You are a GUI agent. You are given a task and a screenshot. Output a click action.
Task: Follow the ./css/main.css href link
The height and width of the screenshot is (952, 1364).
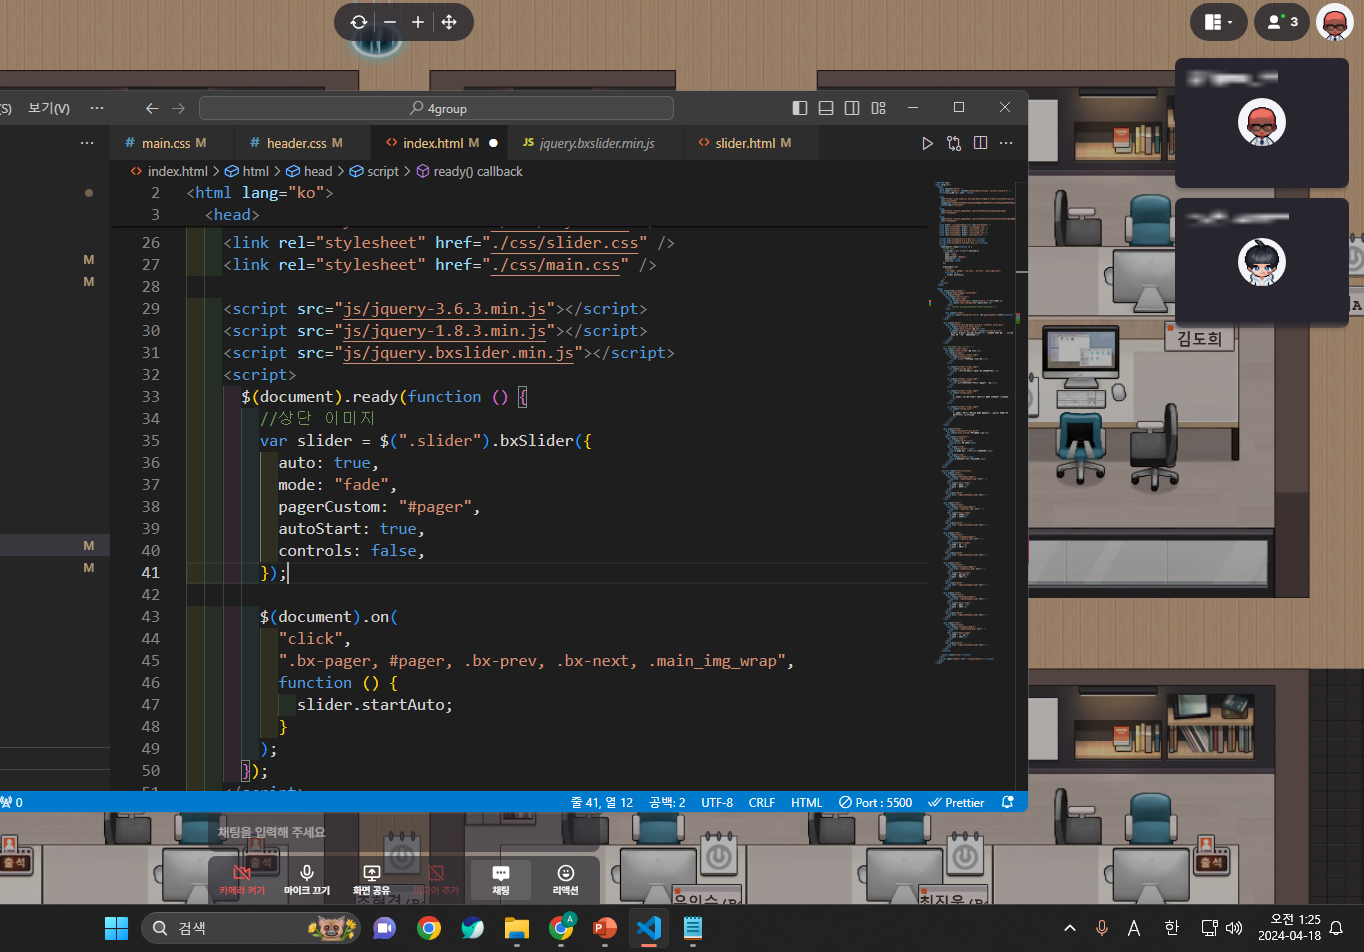[x=555, y=264]
